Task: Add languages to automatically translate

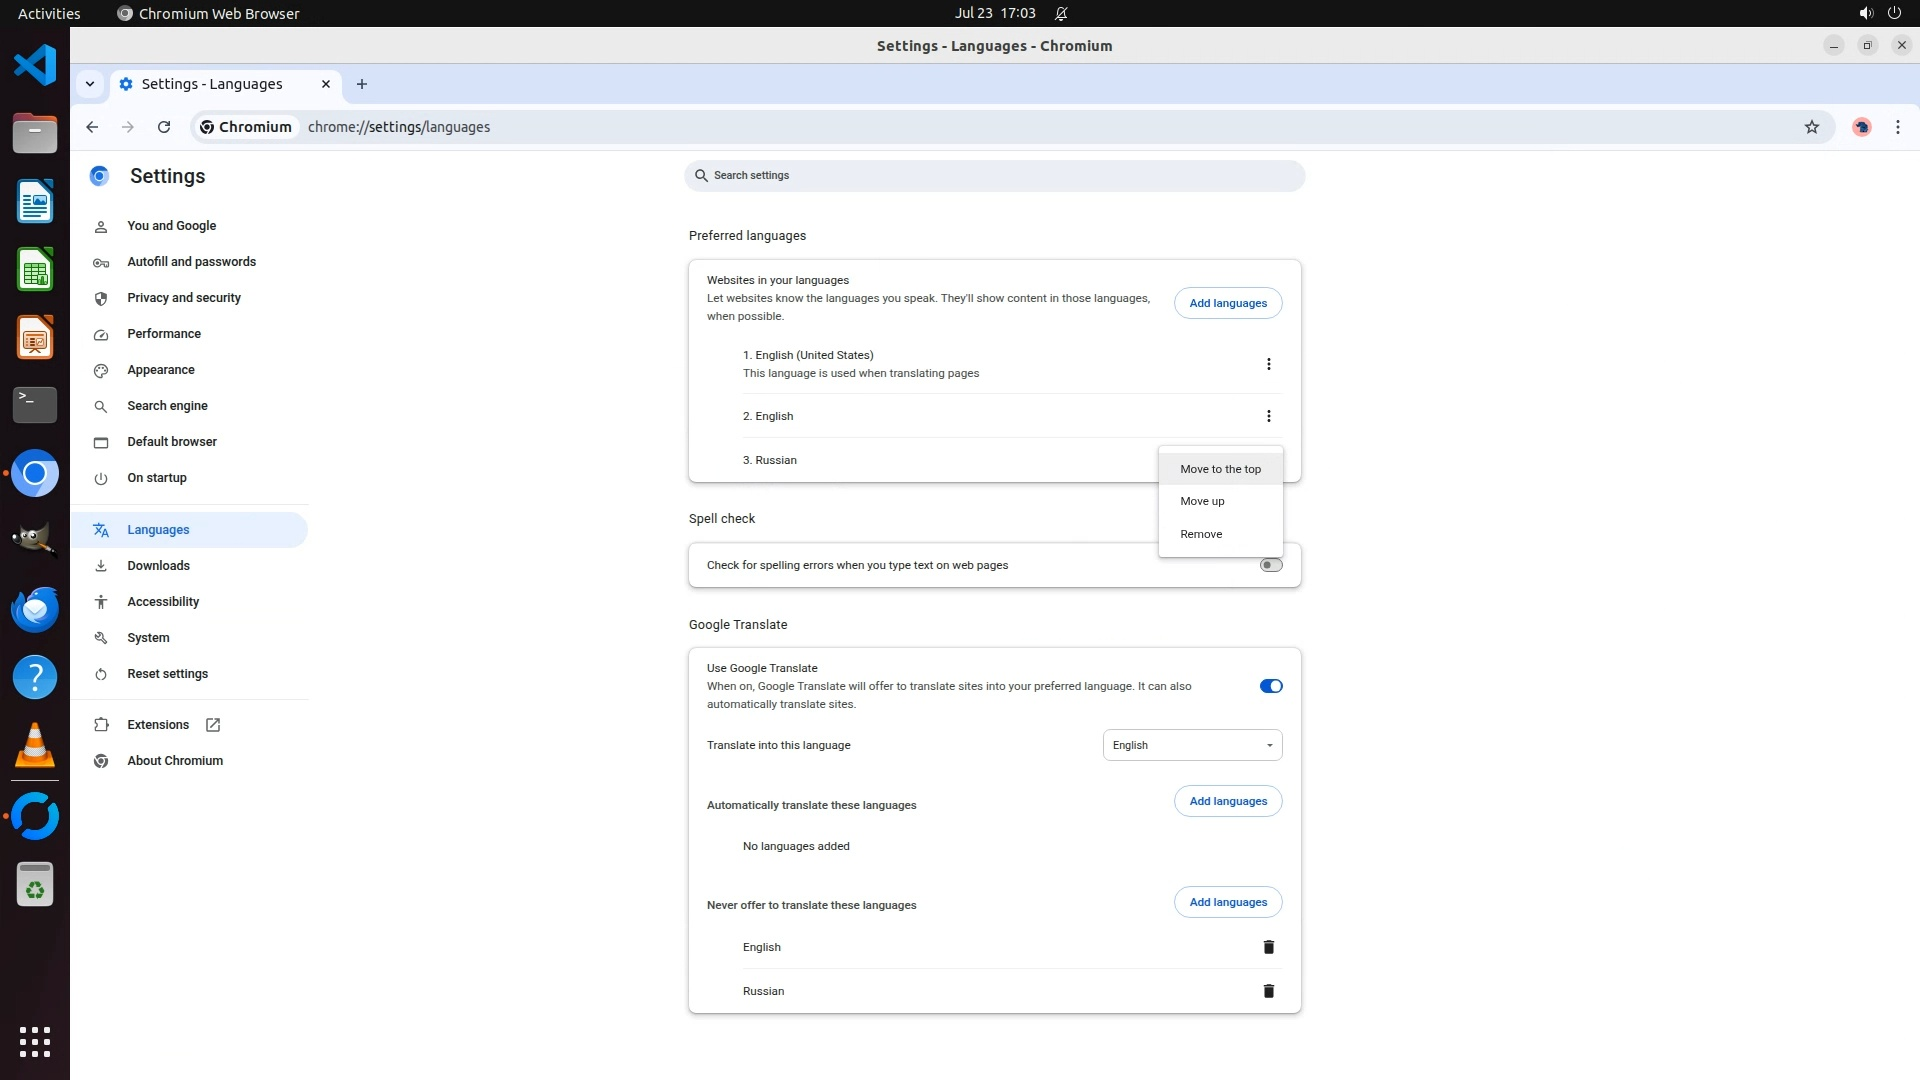Action: (1227, 801)
